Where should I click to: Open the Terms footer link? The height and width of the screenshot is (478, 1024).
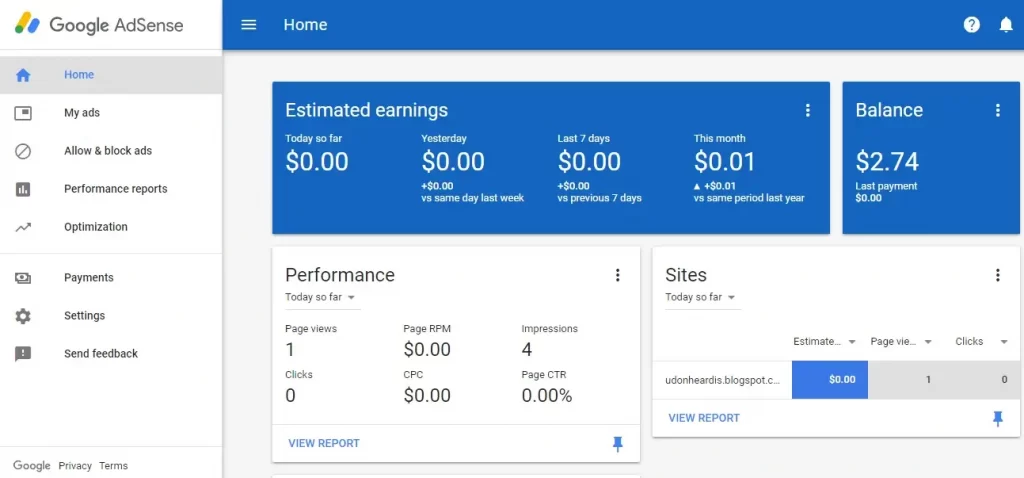pyautogui.click(x=114, y=466)
